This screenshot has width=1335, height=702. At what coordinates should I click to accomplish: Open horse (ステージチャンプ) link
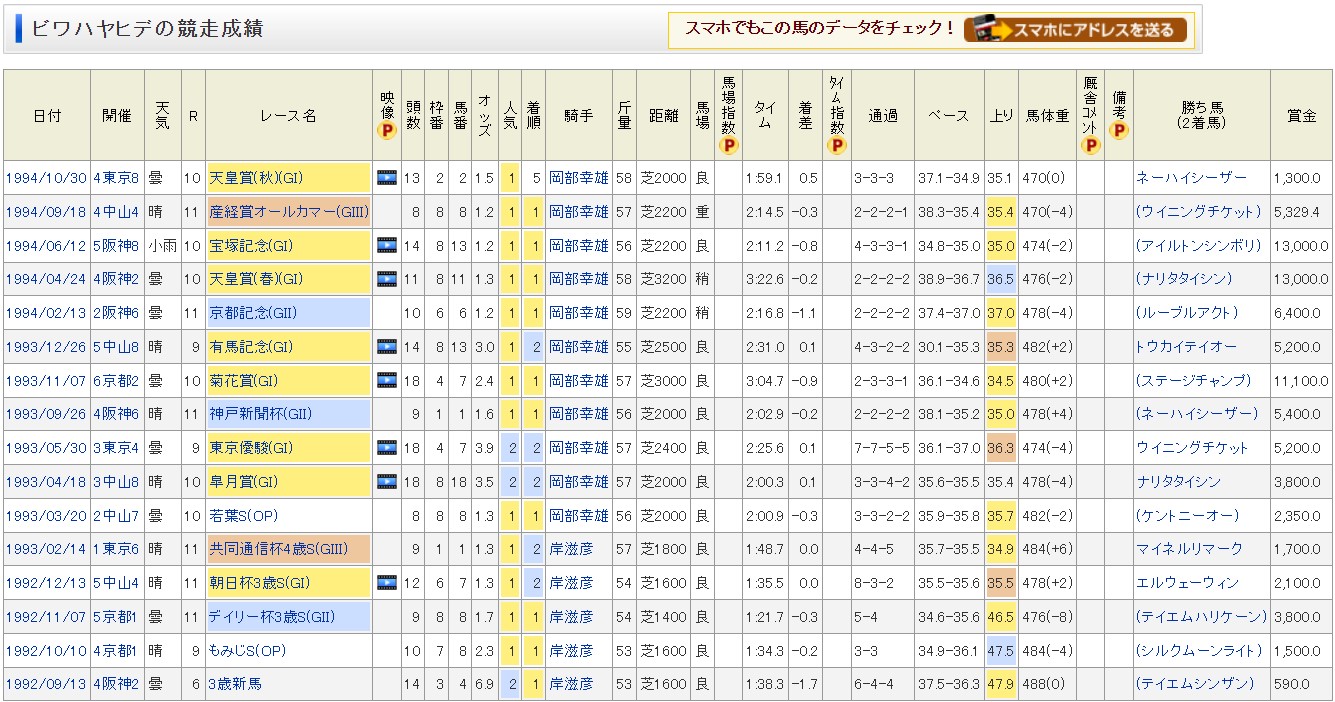pyautogui.click(x=1194, y=381)
